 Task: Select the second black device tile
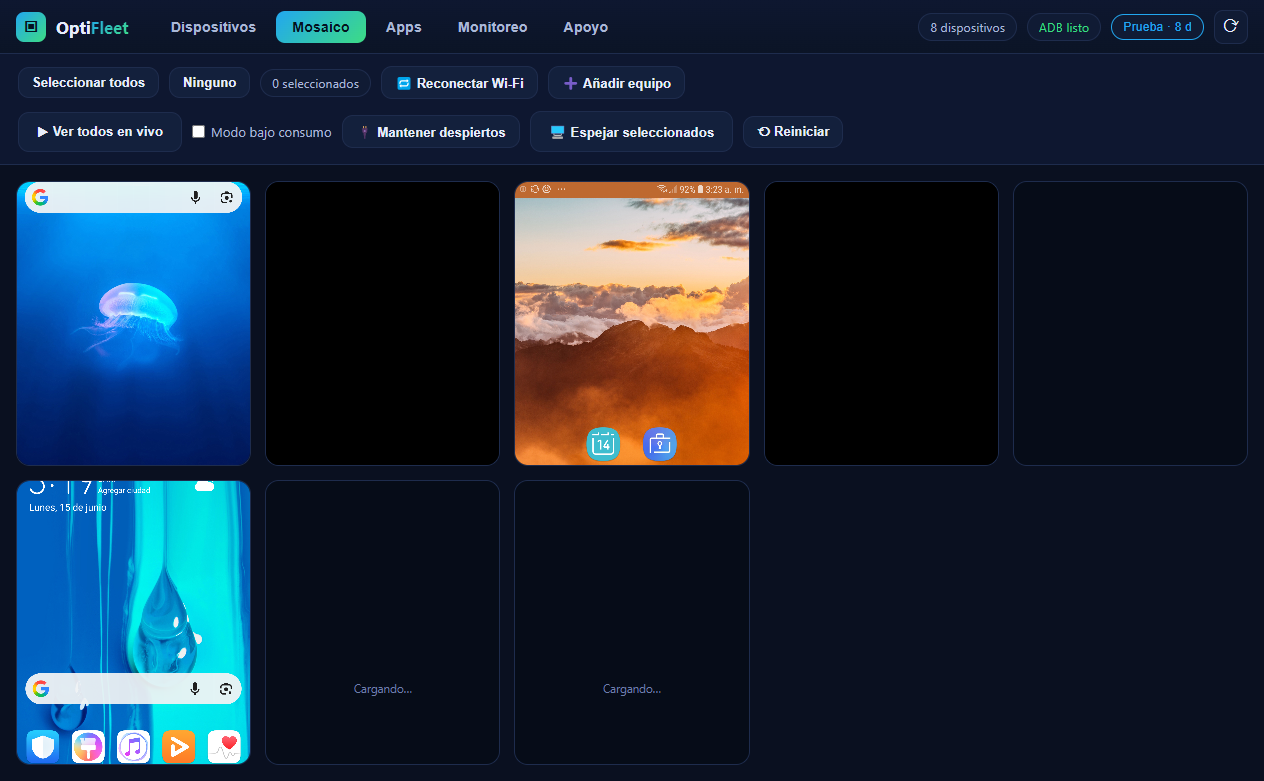tap(382, 323)
